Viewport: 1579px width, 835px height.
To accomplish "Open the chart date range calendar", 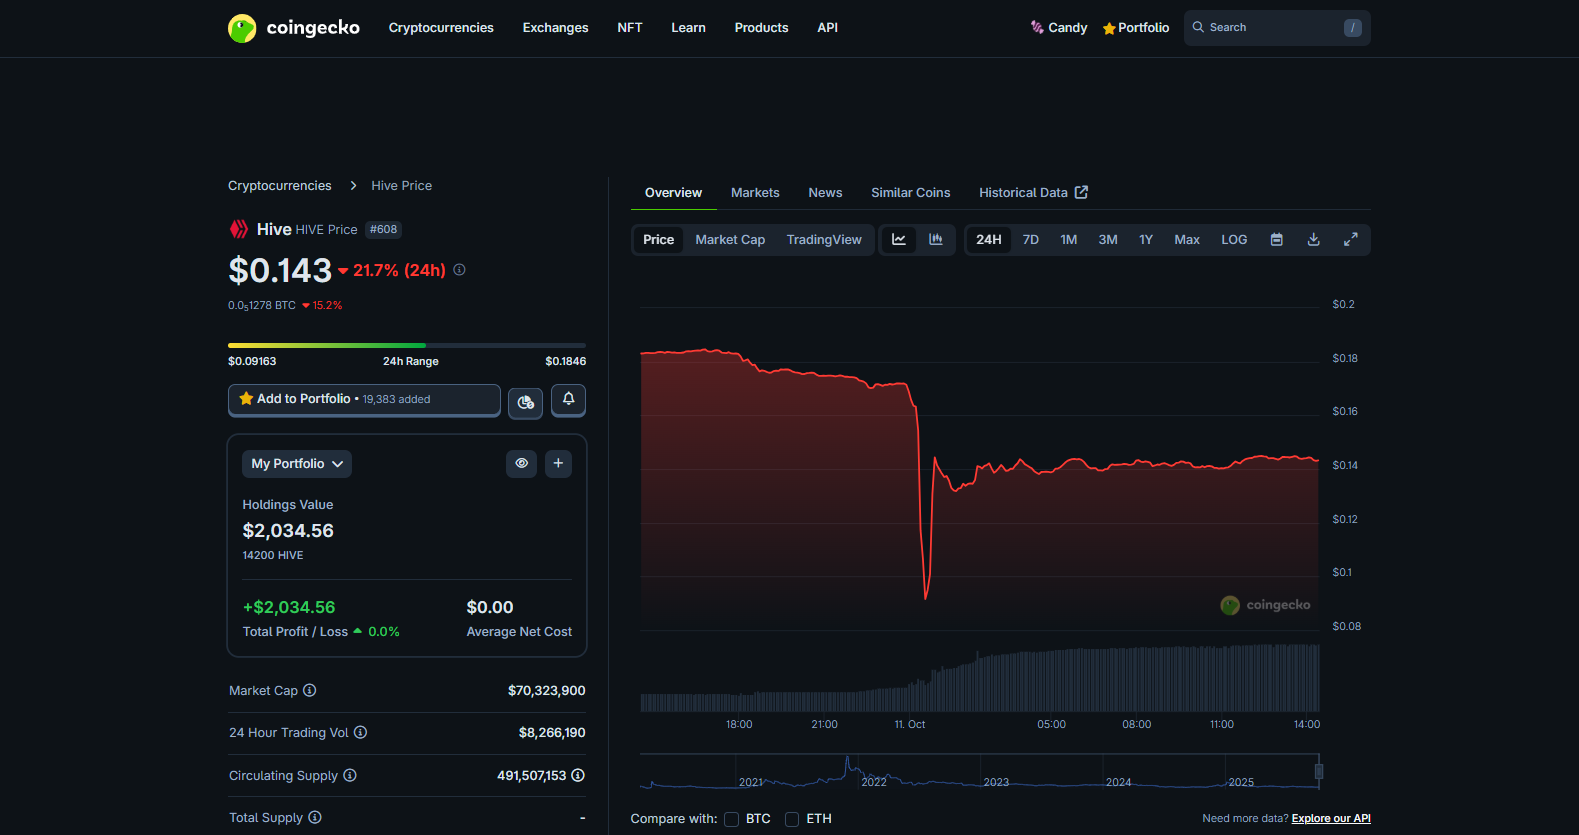I will coord(1276,240).
